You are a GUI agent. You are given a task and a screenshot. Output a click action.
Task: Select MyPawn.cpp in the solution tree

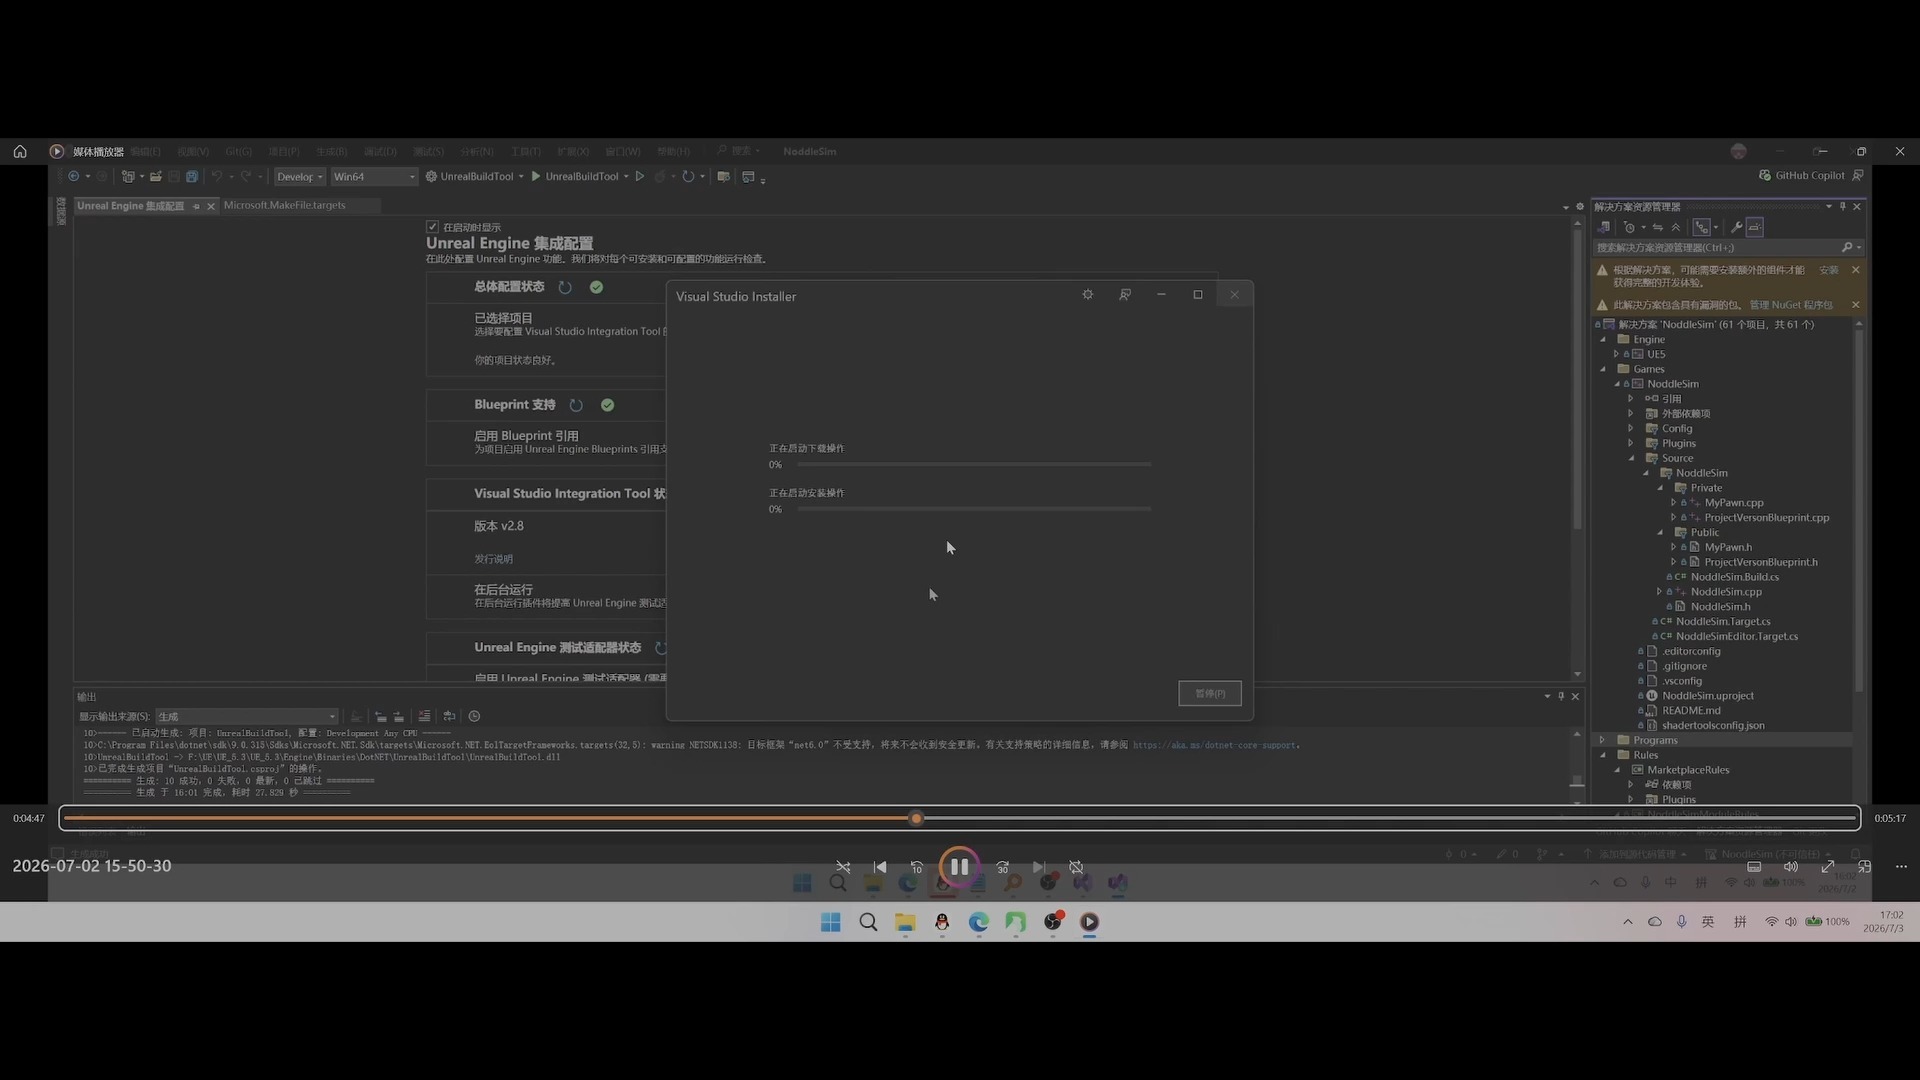1734,503
